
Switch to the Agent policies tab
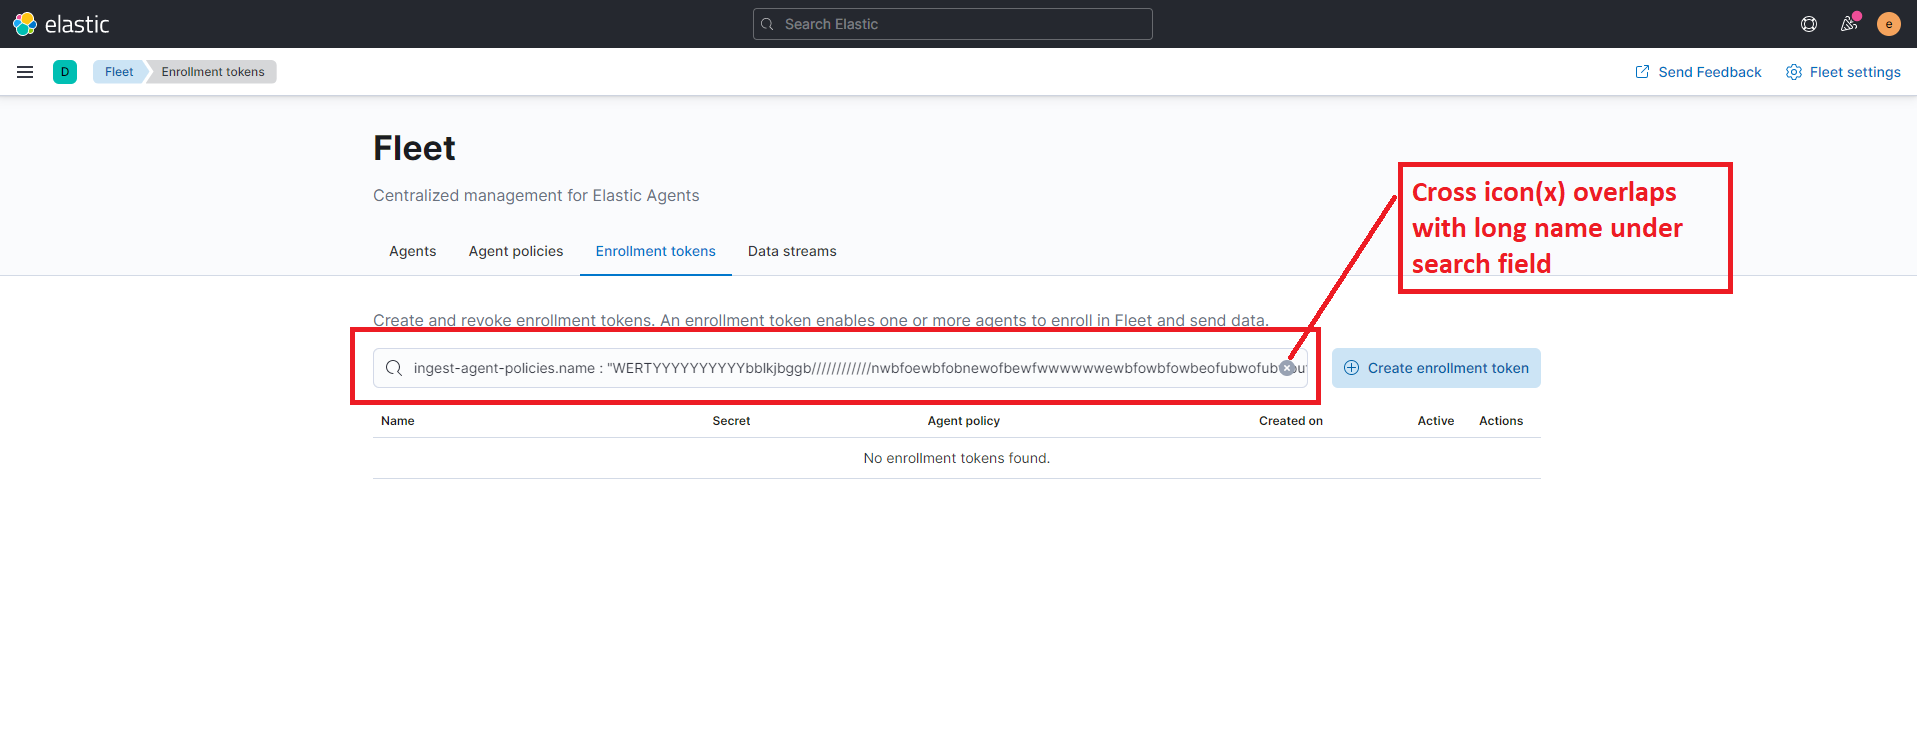coord(516,251)
